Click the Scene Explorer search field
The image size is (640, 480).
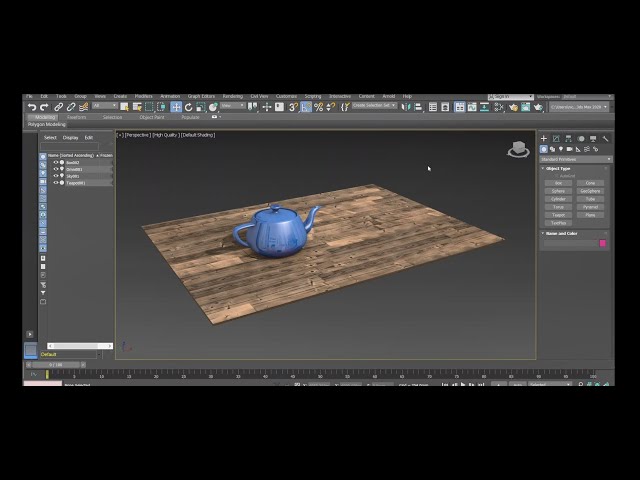(69, 146)
